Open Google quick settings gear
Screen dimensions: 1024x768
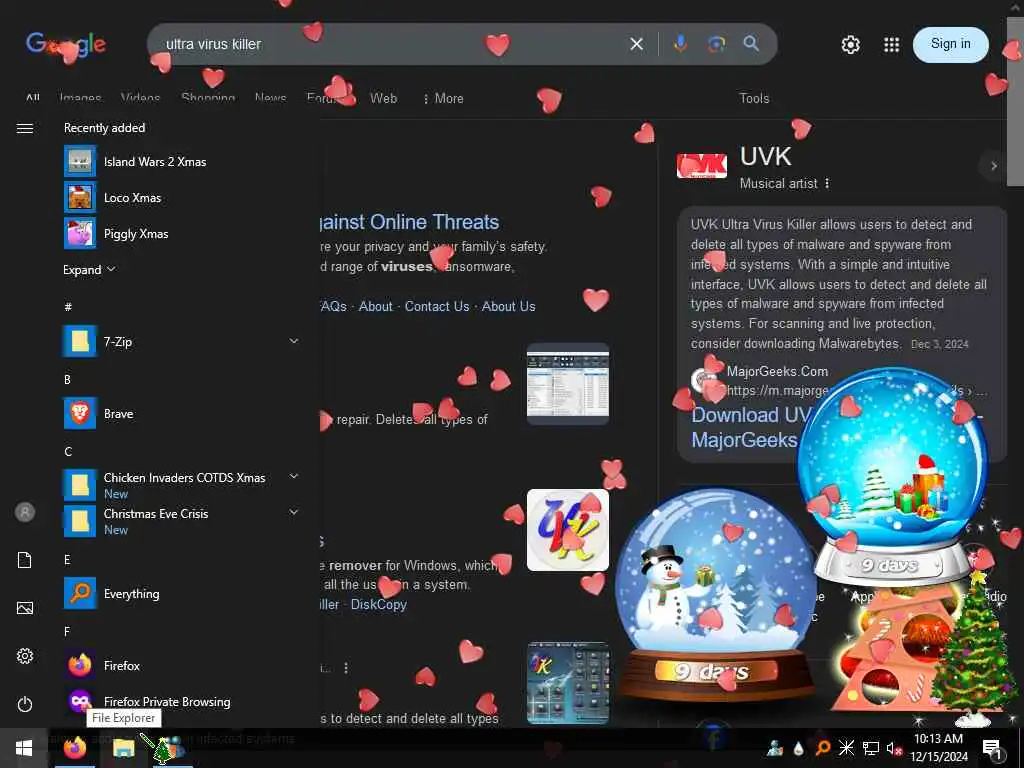click(850, 44)
